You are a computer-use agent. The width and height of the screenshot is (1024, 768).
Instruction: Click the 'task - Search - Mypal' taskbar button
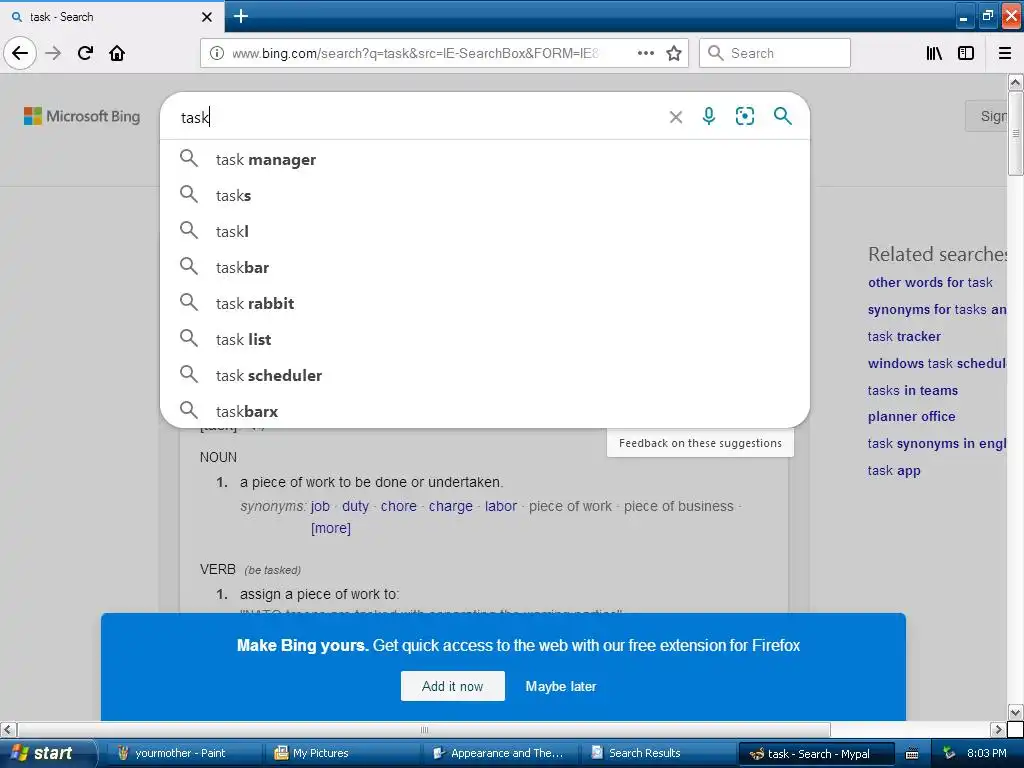coord(816,754)
